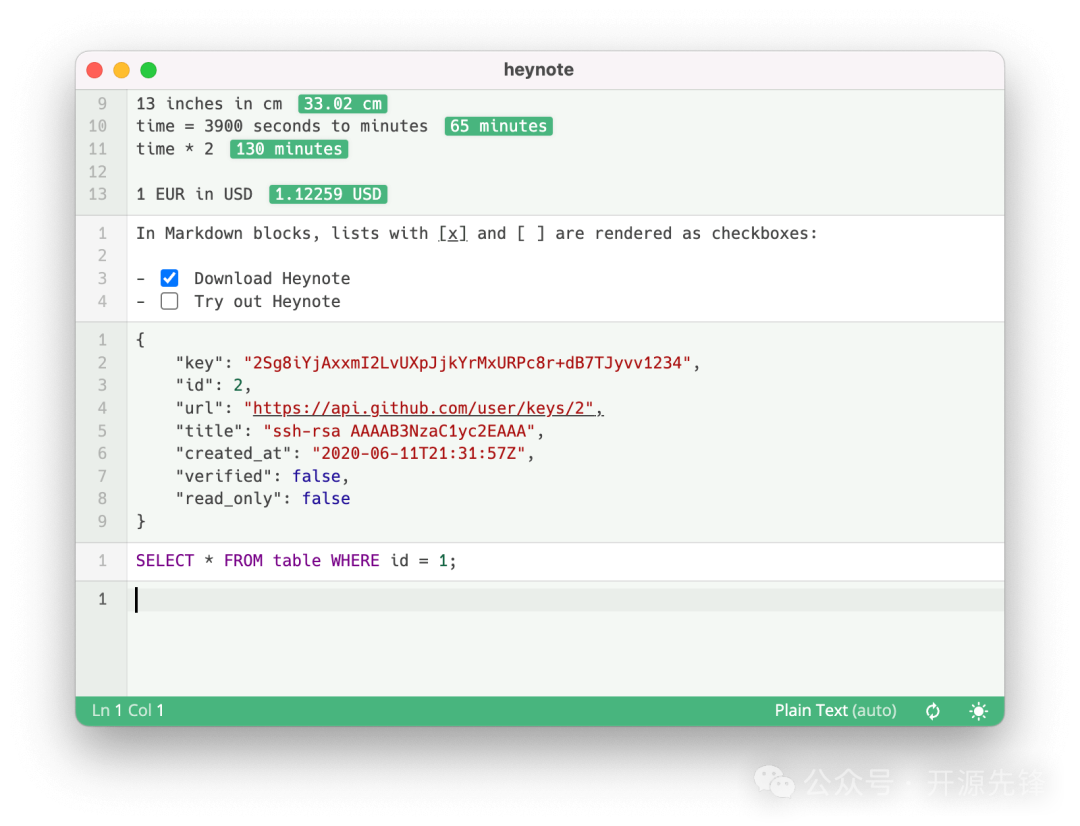This screenshot has width=1080, height=826.
Task: Place the cursor in the empty bottom note block
Action: [x=565, y=599]
